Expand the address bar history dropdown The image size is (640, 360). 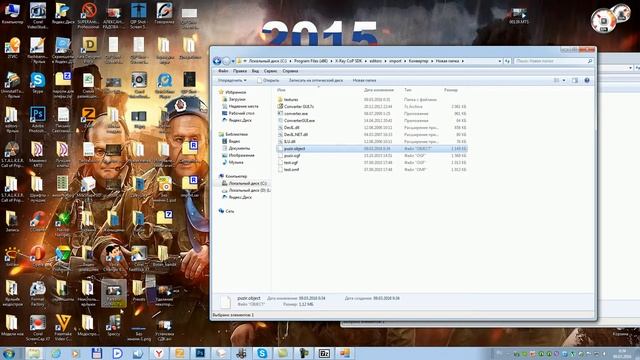(x=500, y=61)
